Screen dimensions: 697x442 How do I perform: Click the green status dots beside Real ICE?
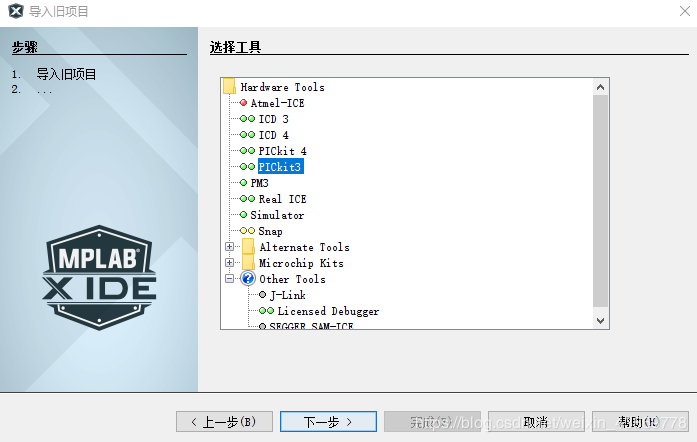(x=247, y=199)
